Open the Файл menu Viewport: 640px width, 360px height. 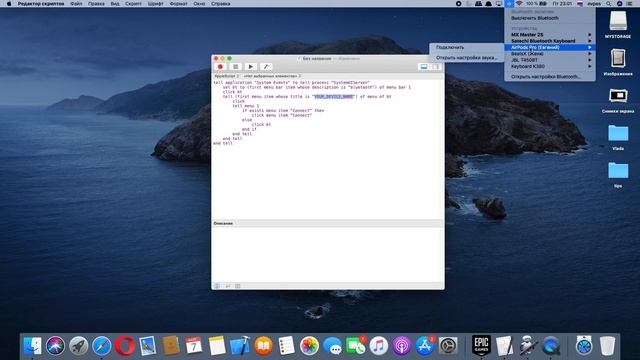[x=76, y=4]
